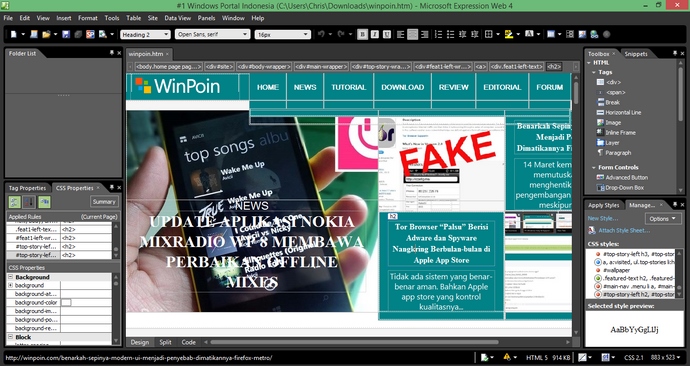Click the New Style link
The image size is (690, 366).
pos(602,218)
